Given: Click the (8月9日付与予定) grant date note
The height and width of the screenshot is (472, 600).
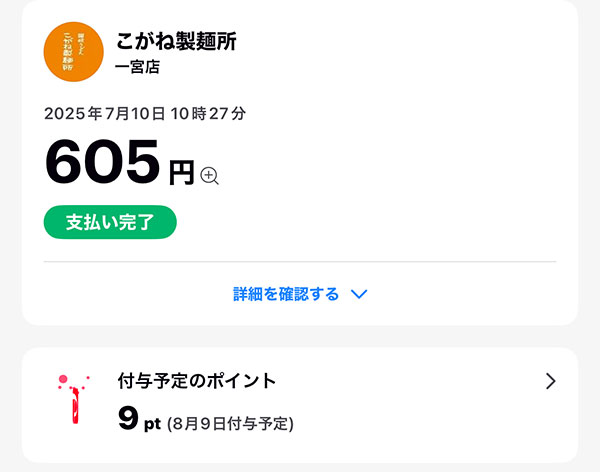Looking at the screenshot, I should (231, 424).
